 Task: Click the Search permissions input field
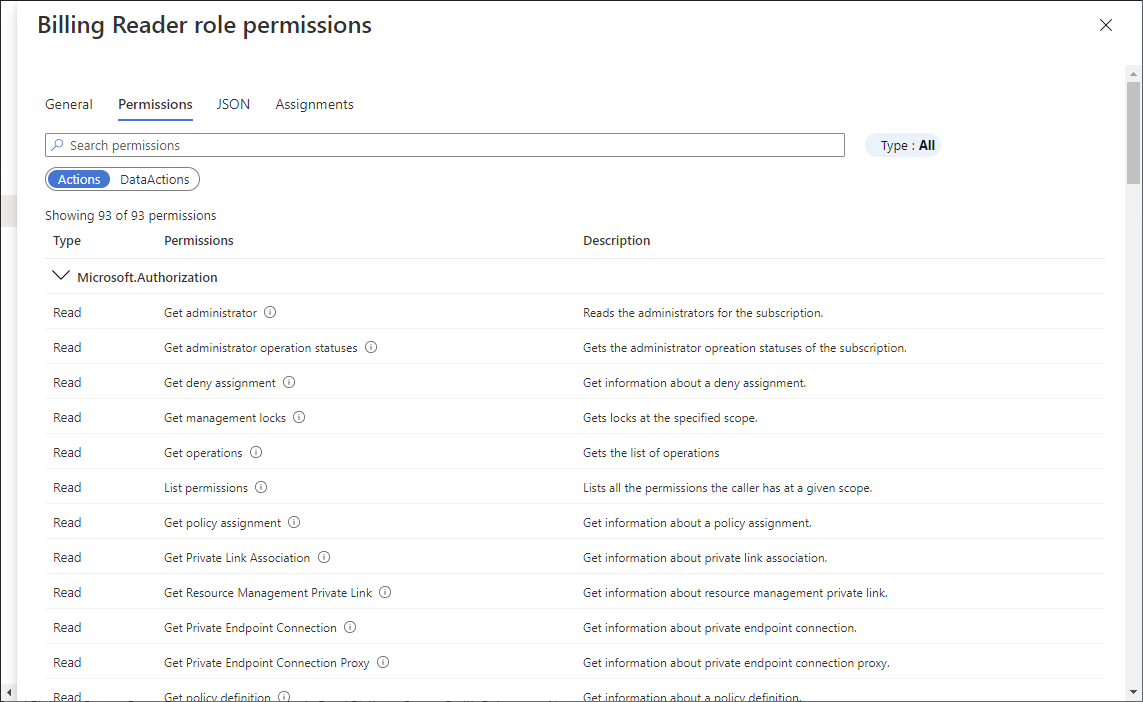445,145
